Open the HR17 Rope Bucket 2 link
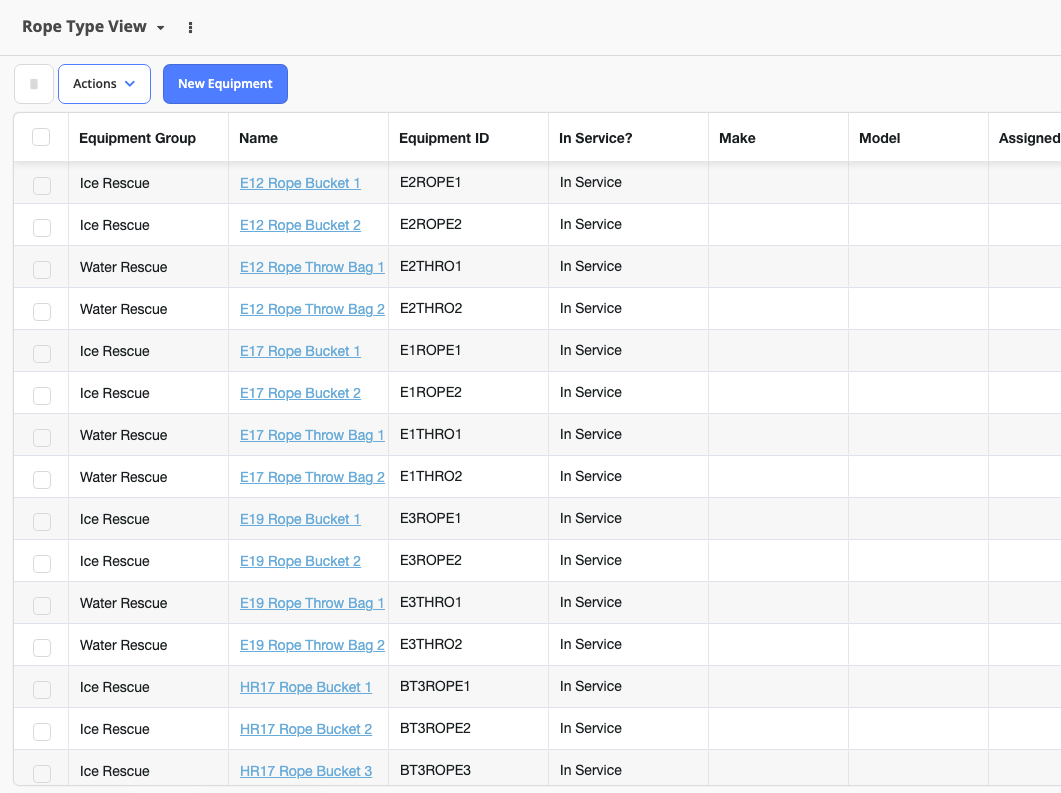 tap(306, 729)
